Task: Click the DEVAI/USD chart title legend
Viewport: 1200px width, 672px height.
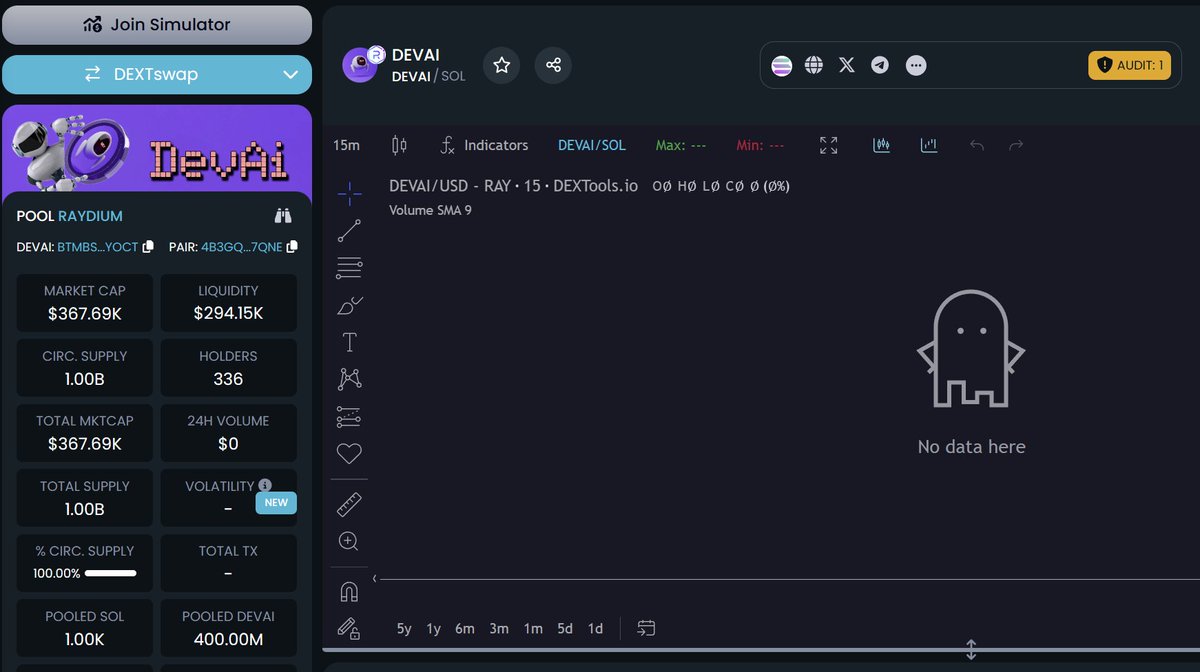Action: coord(513,186)
